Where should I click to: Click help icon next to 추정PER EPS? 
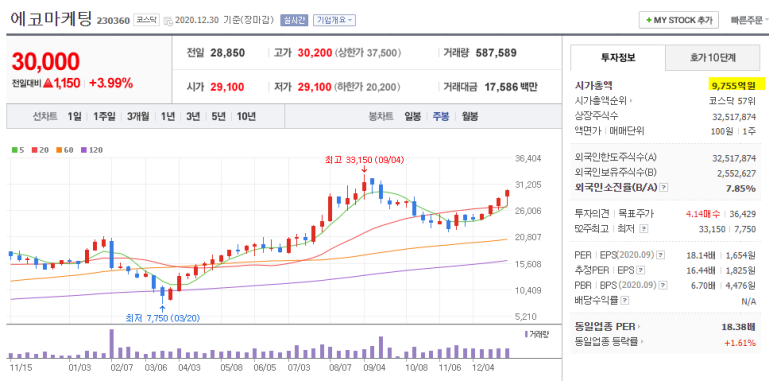pos(640,270)
